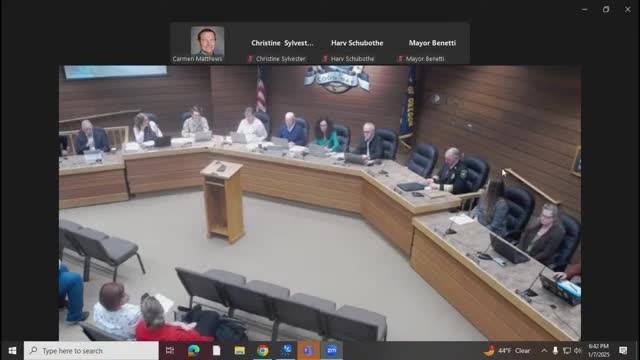640x360 pixels.
Task: Open Google Chrome from the taskbar
Action: (x=262, y=351)
